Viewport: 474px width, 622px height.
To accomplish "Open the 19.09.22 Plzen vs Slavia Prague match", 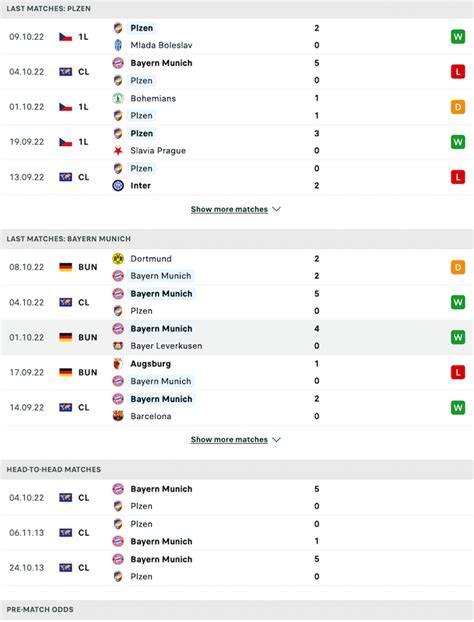I will click(x=237, y=142).
